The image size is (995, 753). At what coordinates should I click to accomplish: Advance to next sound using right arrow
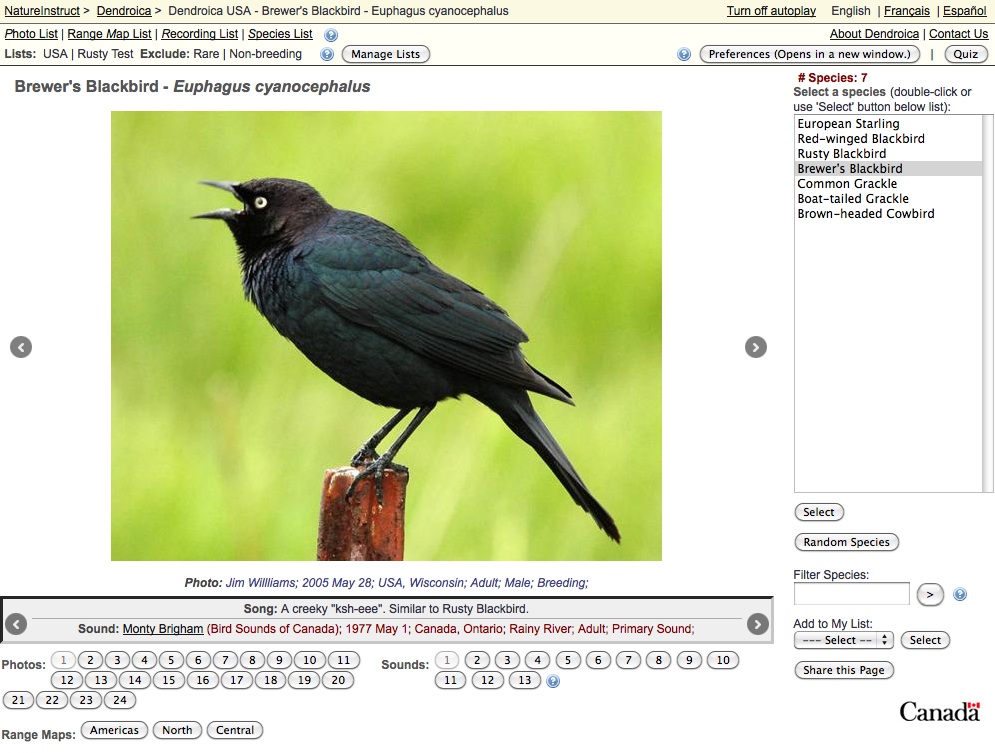pyautogui.click(x=758, y=624)
